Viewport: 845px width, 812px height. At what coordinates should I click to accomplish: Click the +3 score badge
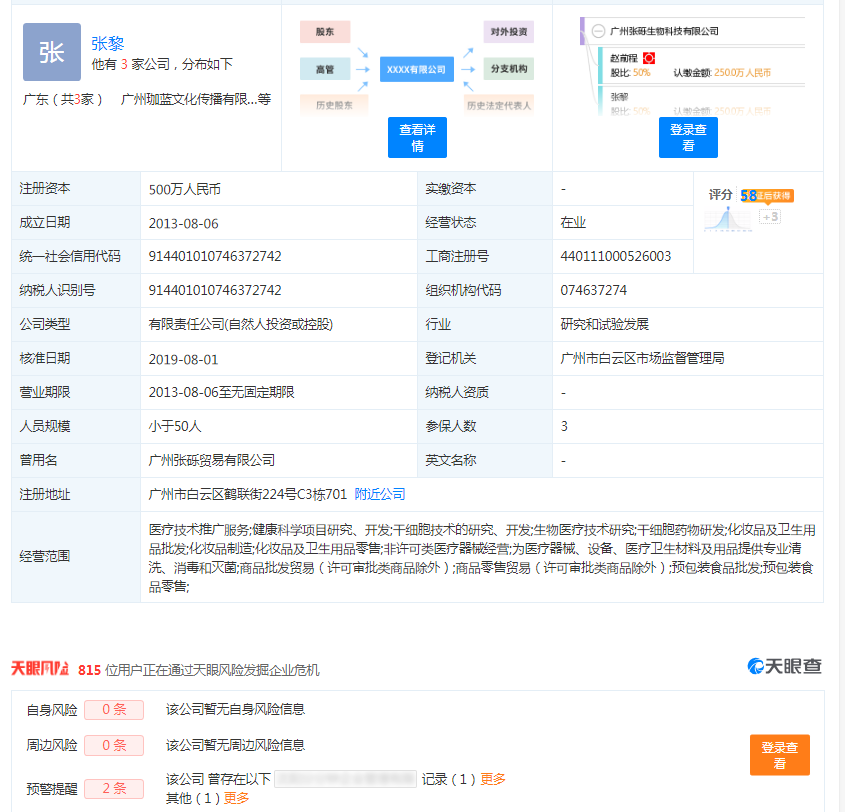point(769,217)
